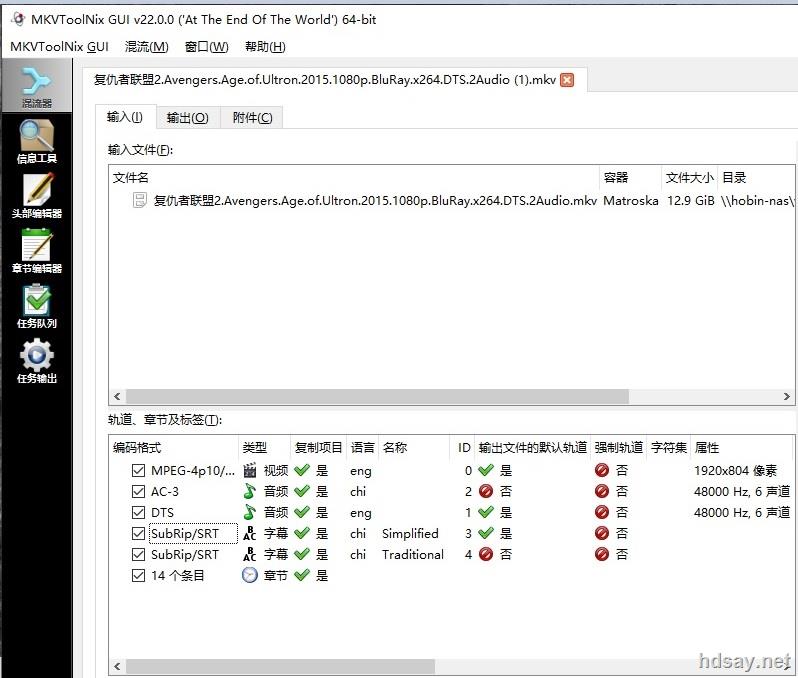
Task: Click the red forced-track icon of MPEG-4 row
Action: pos(602,470)
